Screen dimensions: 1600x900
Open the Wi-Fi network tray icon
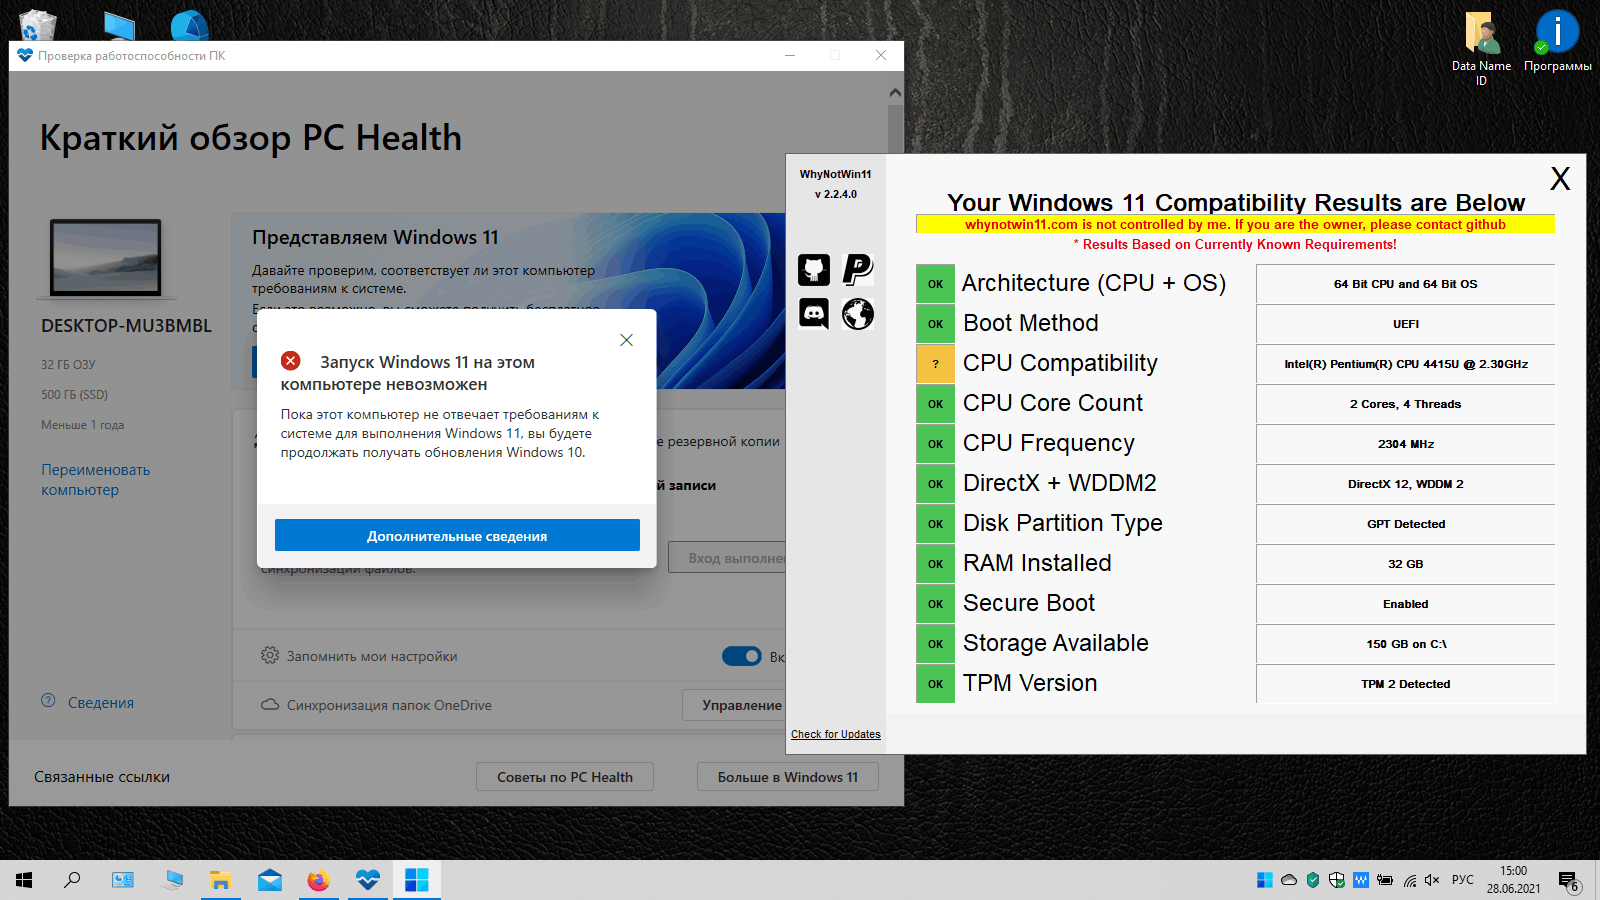tap(1409, 880)
